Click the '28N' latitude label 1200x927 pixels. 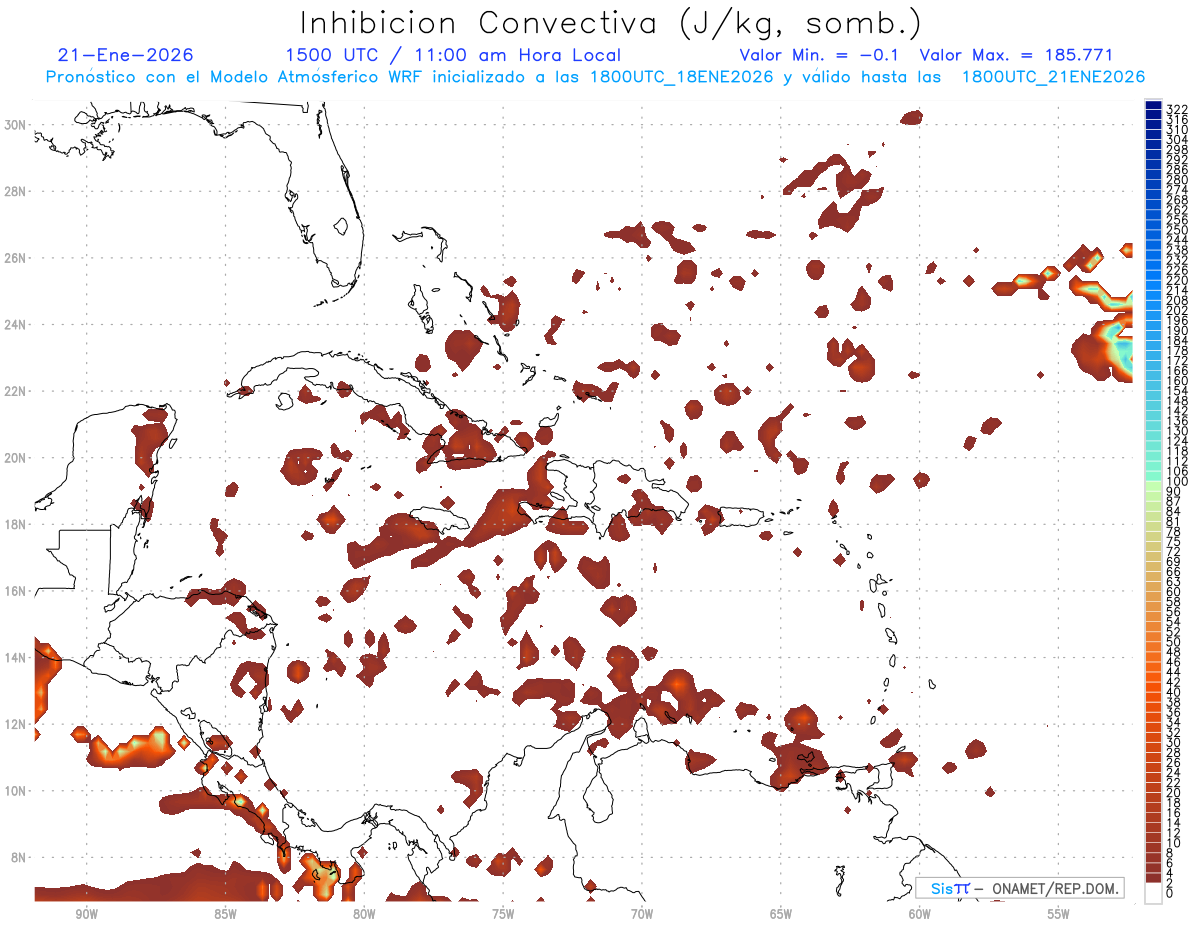15,191
